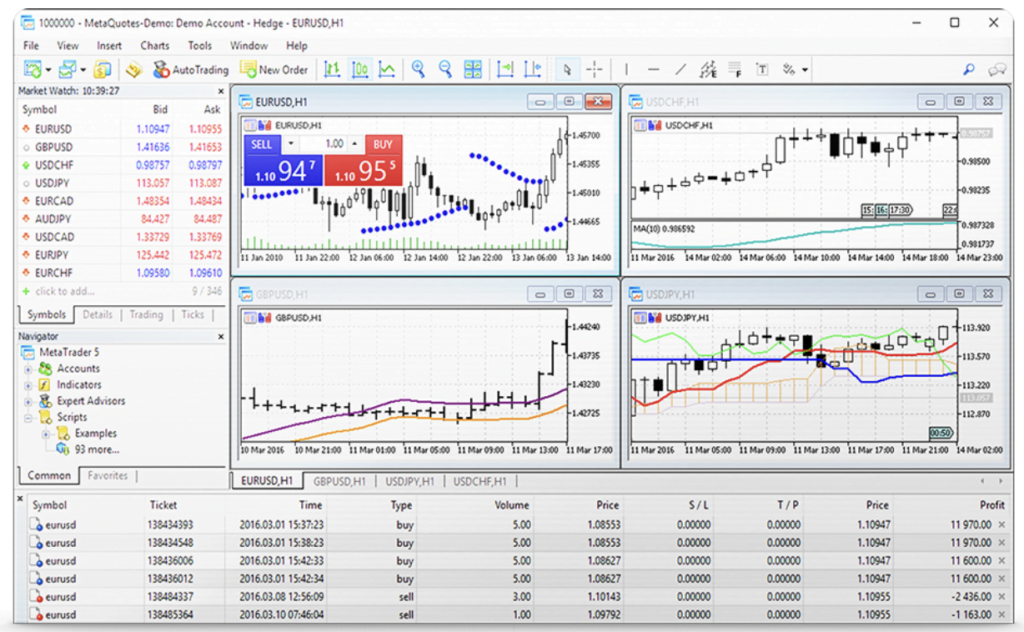Decrease trade volume with the down arrow
This screenshot has height=632, width=1024.
click(x=291, y=144)
